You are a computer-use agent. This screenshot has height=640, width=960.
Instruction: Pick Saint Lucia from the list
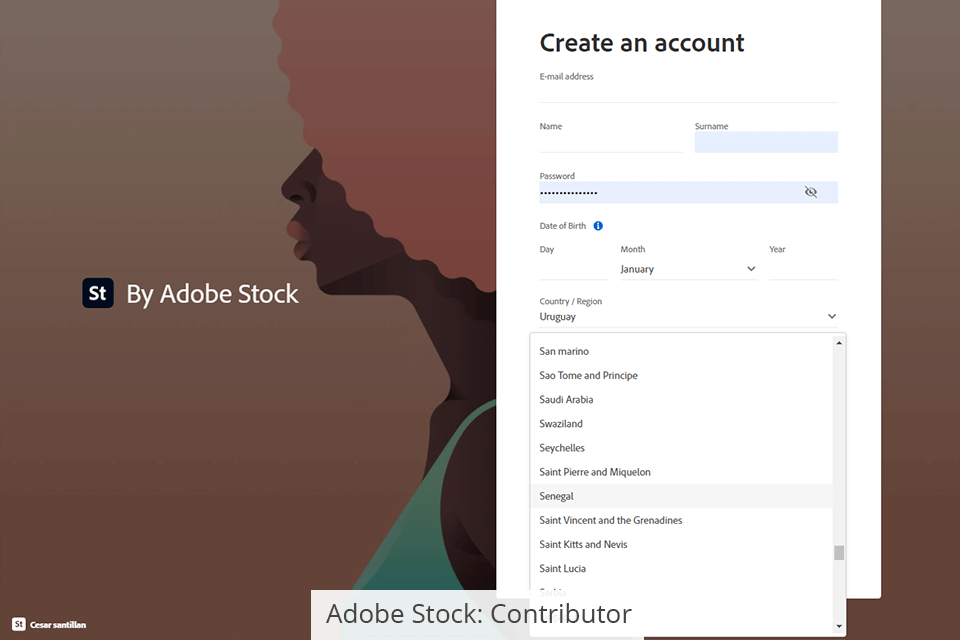tap(563, 569)
